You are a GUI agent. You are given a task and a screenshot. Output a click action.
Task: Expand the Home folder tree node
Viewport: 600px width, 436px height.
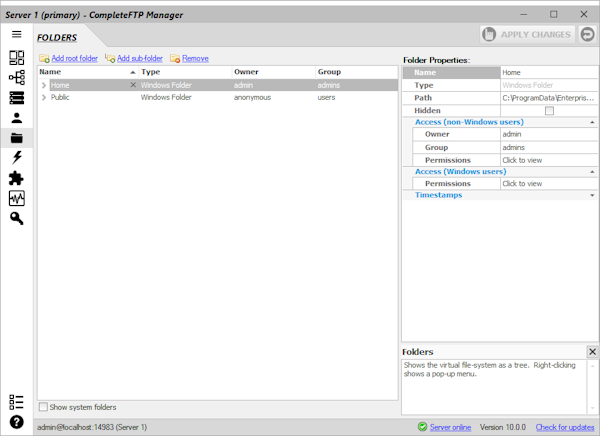coord(43,86)
